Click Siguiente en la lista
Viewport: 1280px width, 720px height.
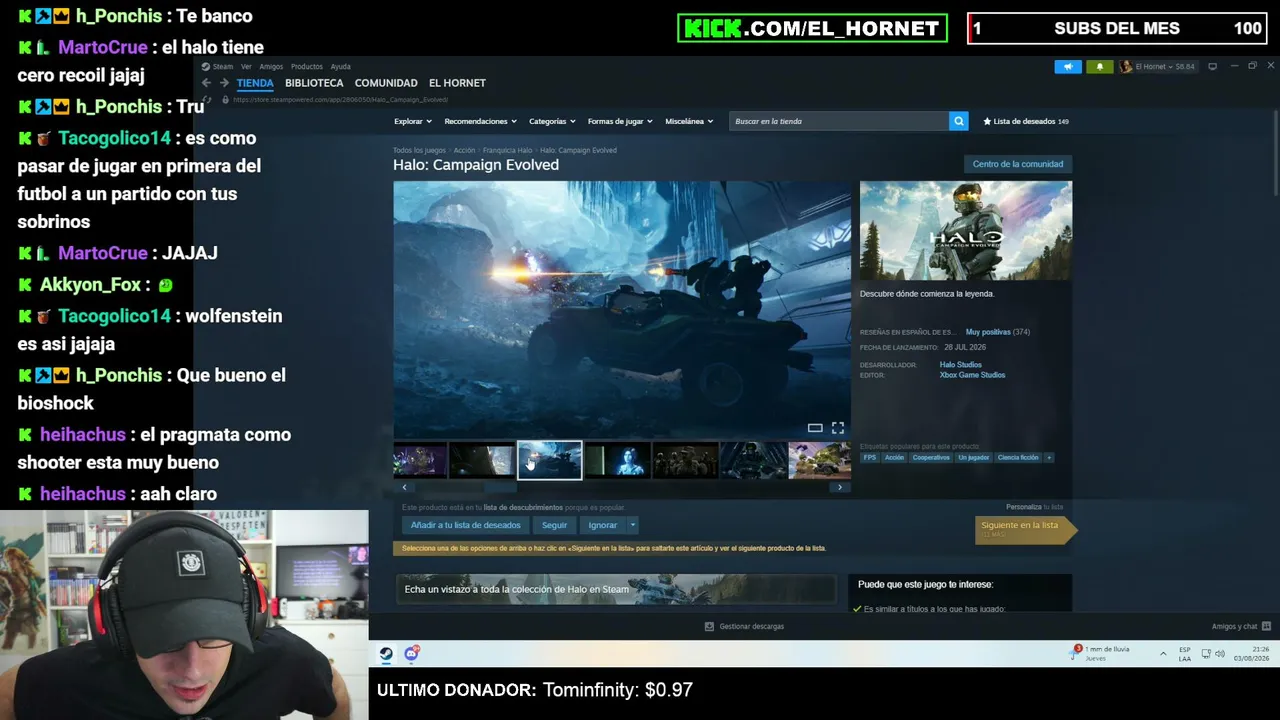coord(1025,529)
